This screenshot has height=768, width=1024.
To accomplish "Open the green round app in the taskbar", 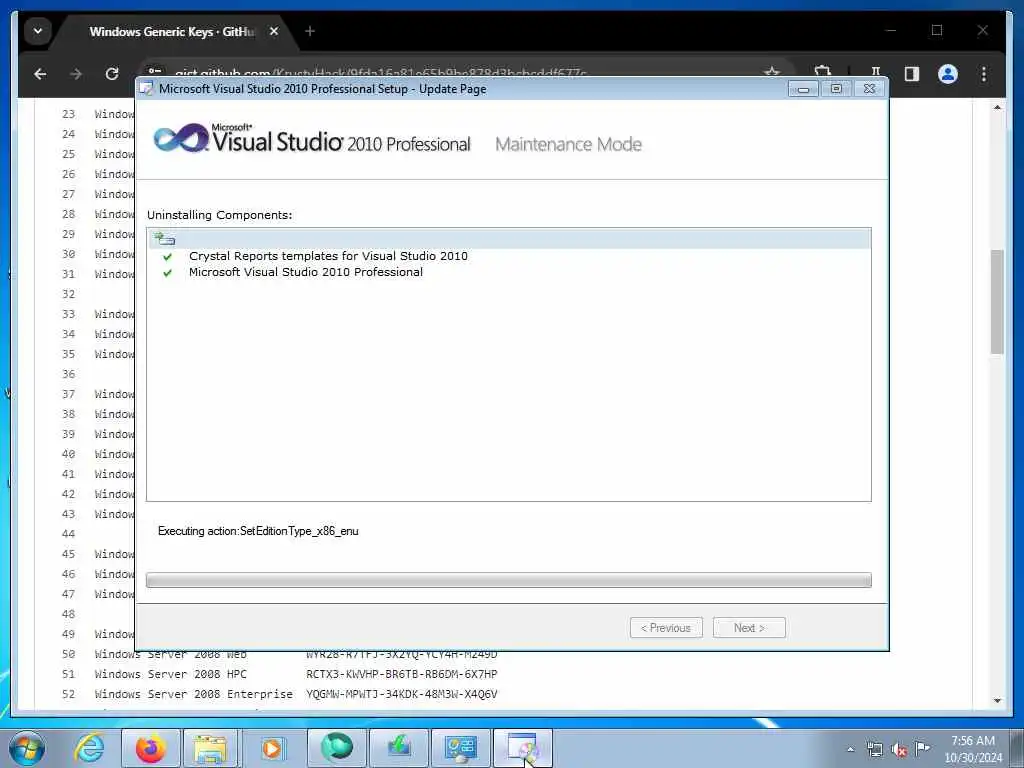I will tap(336, 748).
